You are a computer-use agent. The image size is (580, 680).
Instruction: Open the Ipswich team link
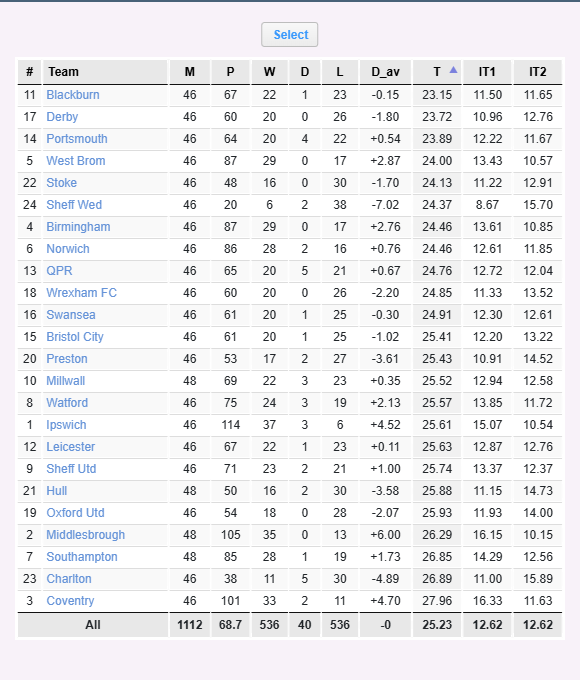pyautogui.click(x=66, y=425)
